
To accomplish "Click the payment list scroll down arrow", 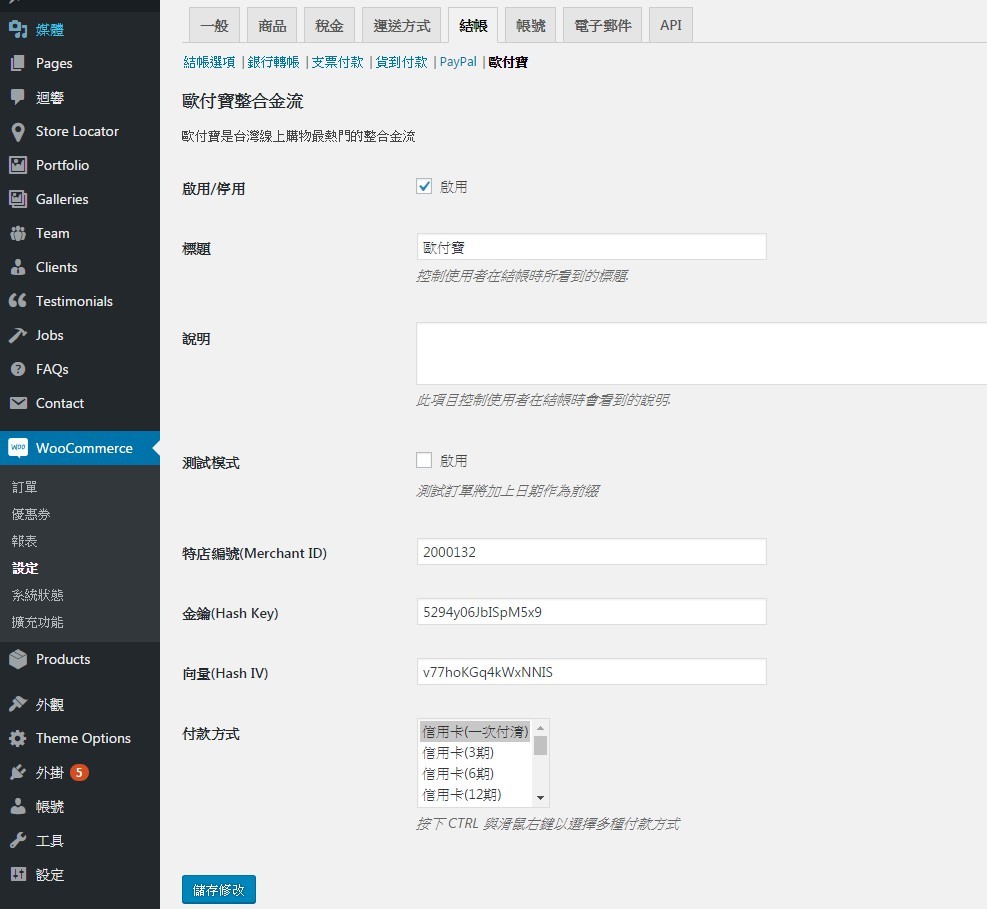I will (x=540, y=798).
